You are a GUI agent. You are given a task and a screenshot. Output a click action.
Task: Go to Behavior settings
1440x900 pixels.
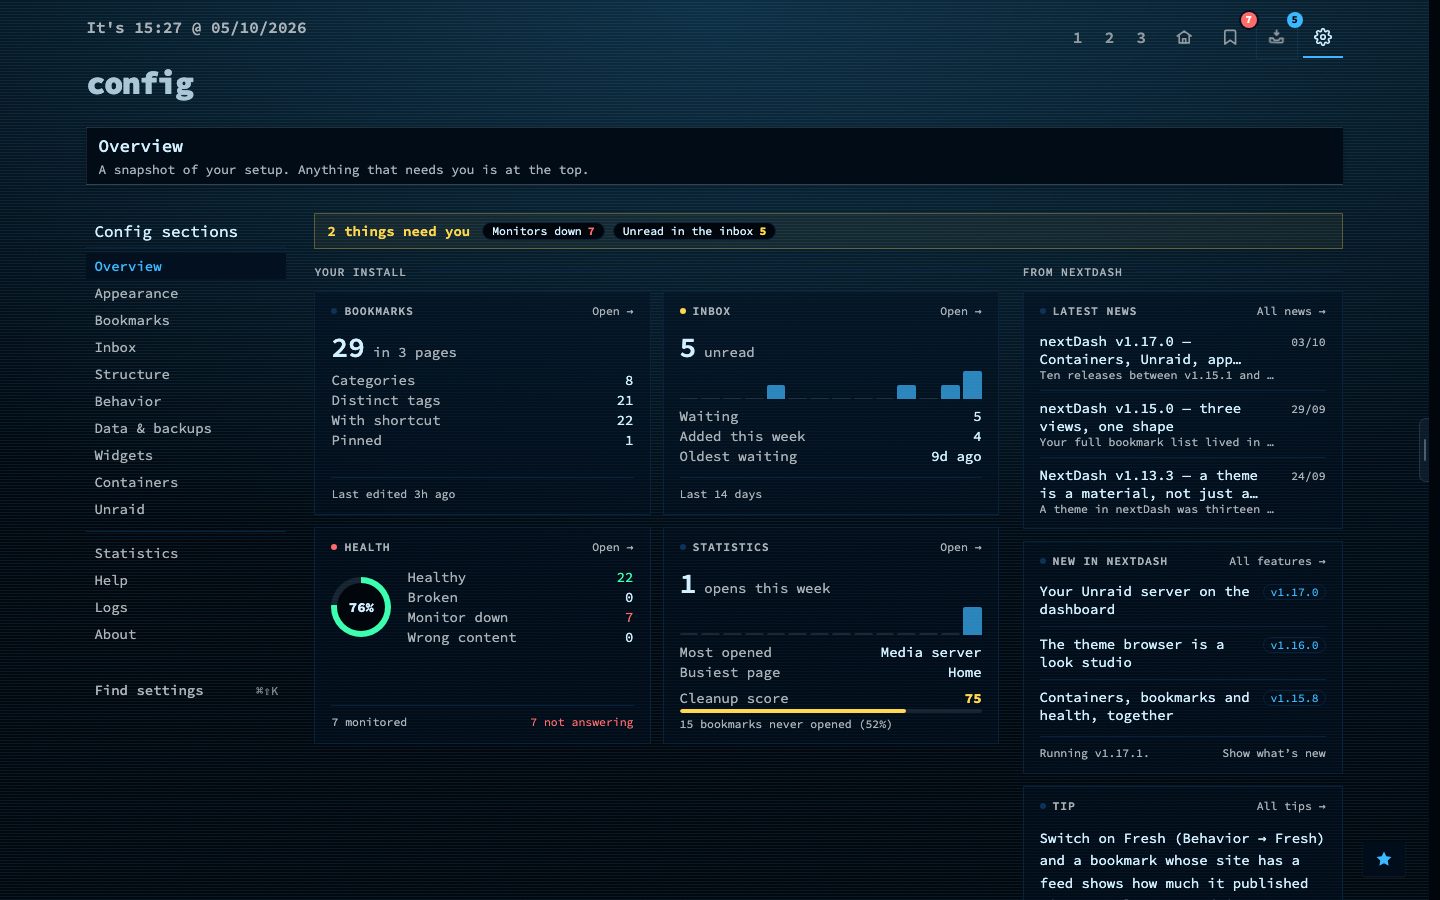(186, 401)
